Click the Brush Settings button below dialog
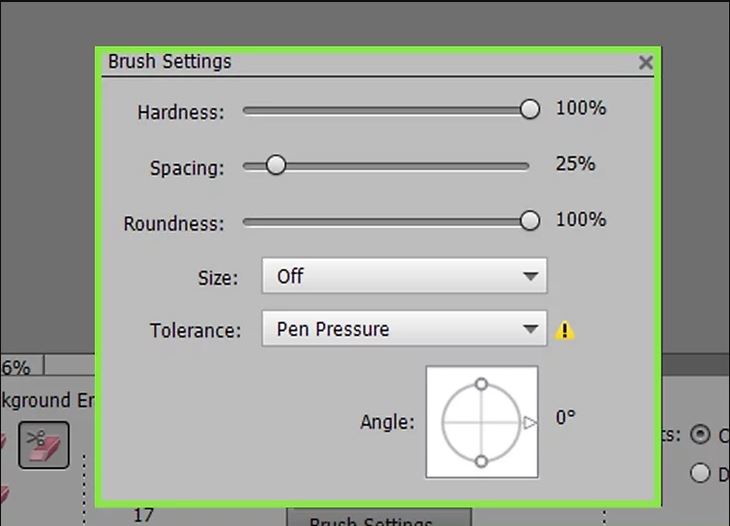Screen dimensions: 730x526 (x=379, y=518)
